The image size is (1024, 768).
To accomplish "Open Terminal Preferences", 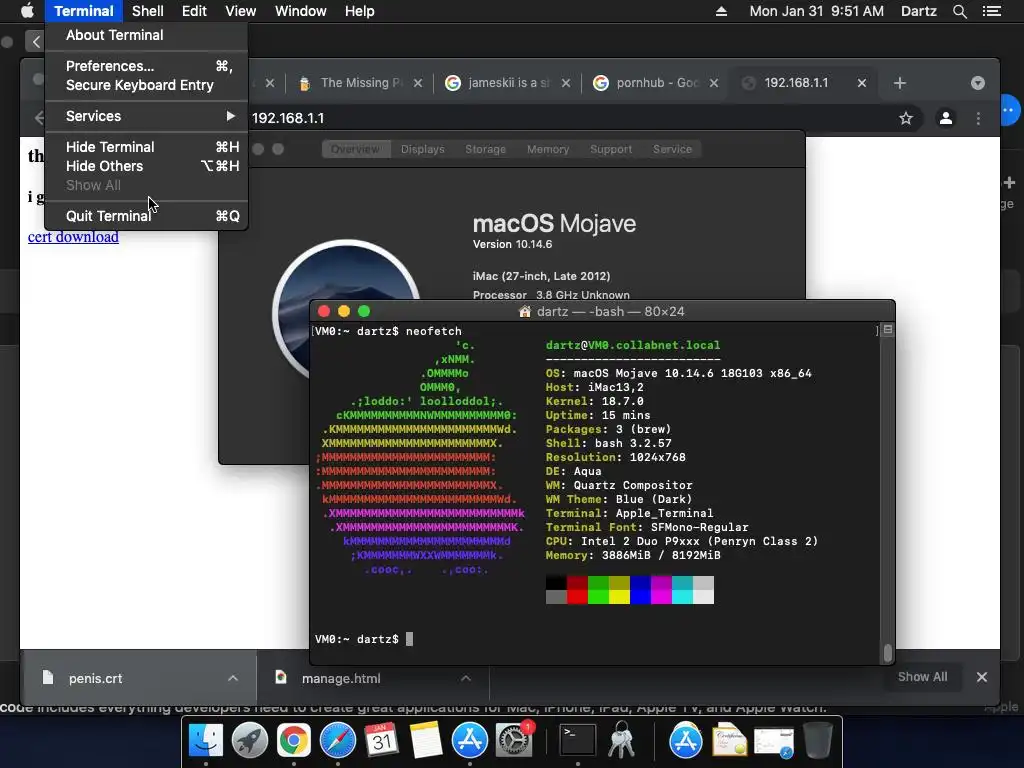I will click(x=147, y=66).
